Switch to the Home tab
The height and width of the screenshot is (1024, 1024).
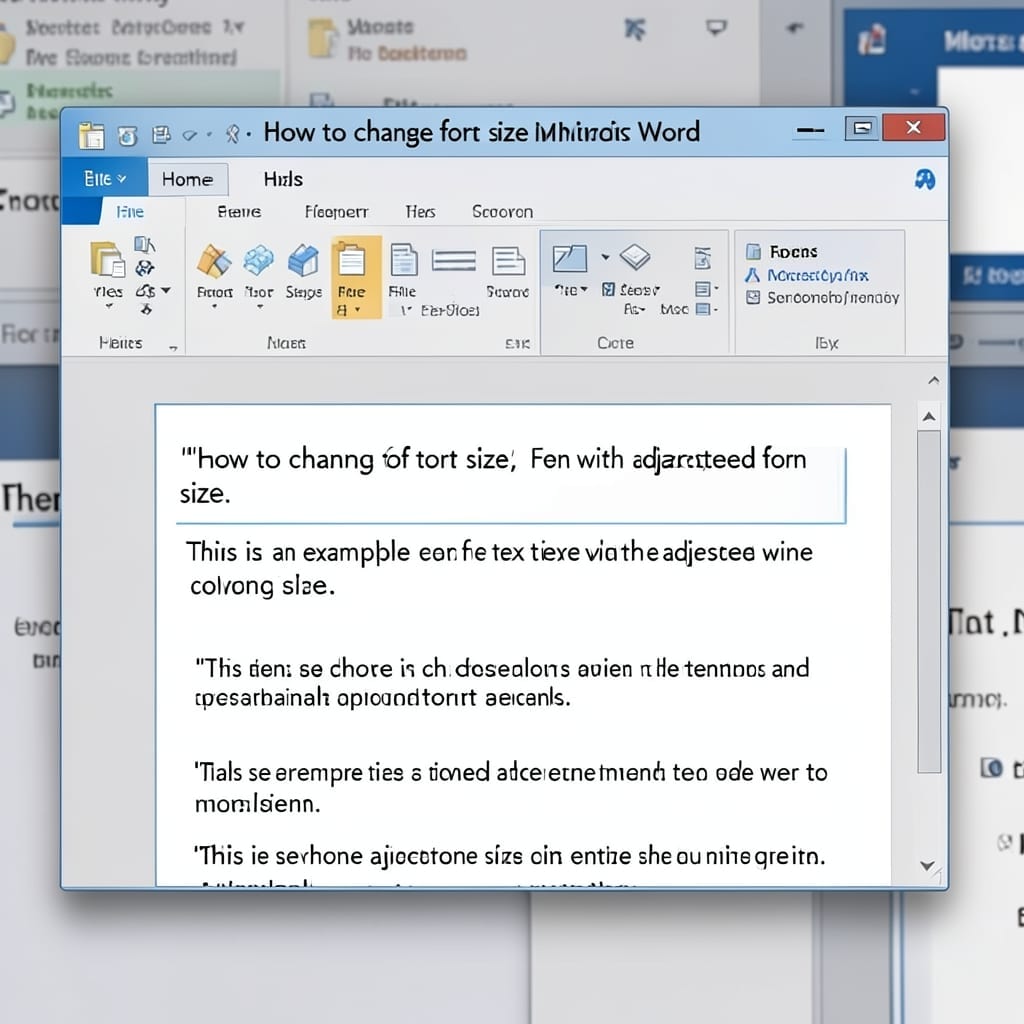tap(187, 180)
